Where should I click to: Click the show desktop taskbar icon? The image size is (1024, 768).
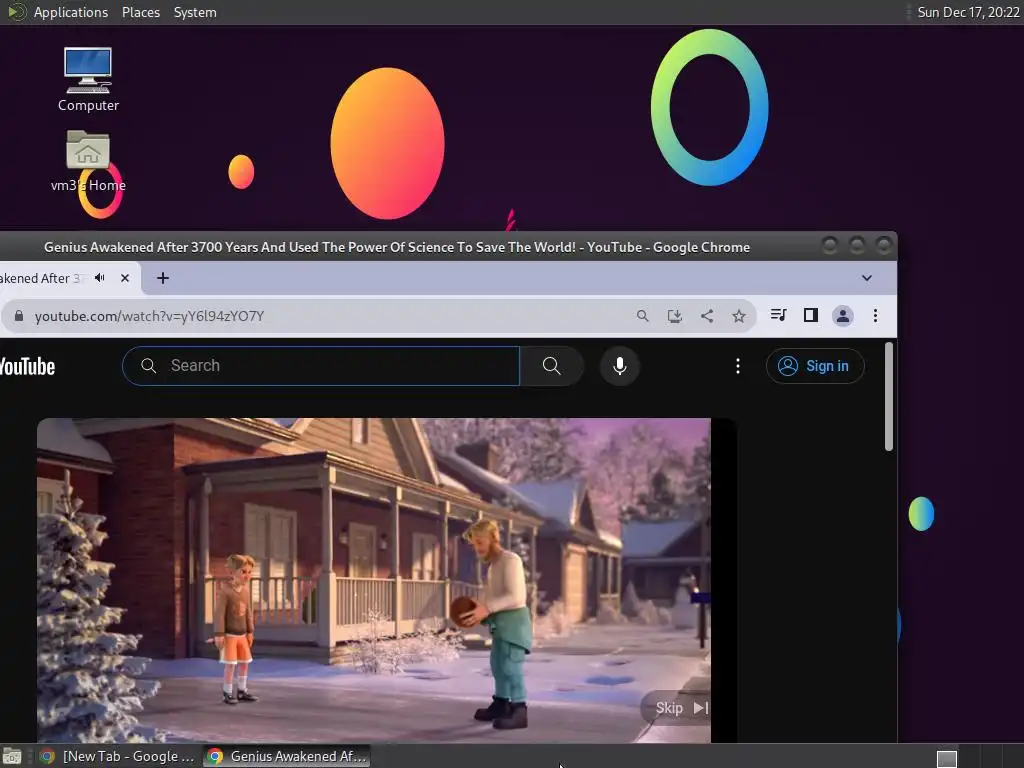point(12,756)
